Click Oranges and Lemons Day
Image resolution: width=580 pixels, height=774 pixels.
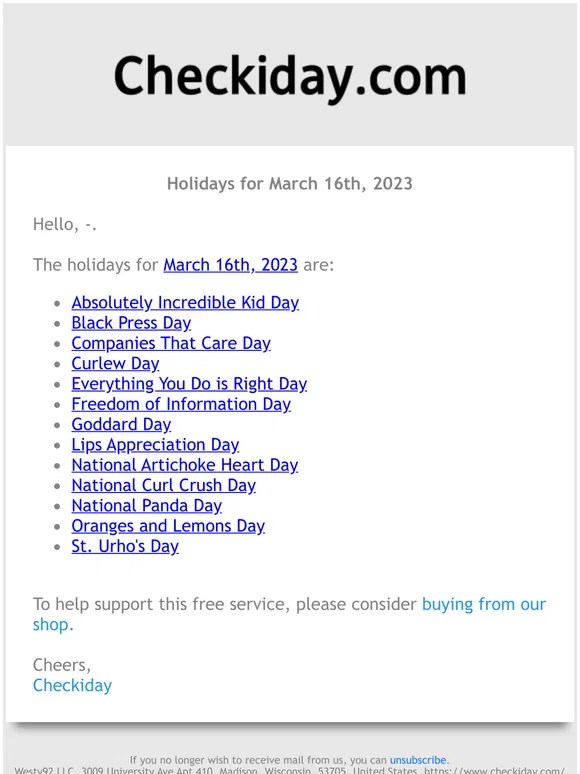(168, 526)
